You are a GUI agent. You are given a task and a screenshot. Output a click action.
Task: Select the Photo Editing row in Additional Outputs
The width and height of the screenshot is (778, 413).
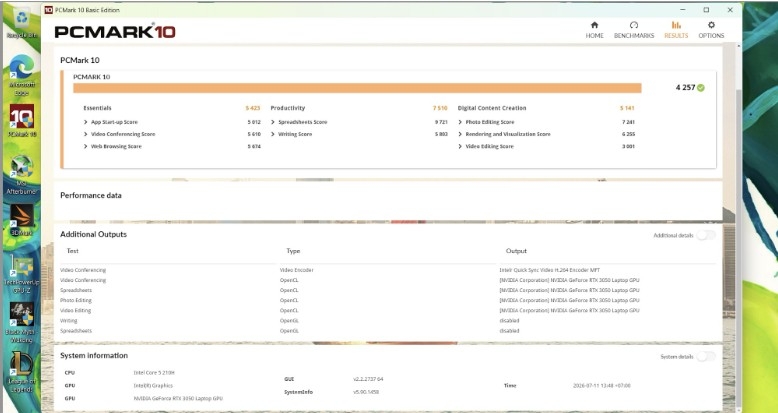tap(388, 300)
